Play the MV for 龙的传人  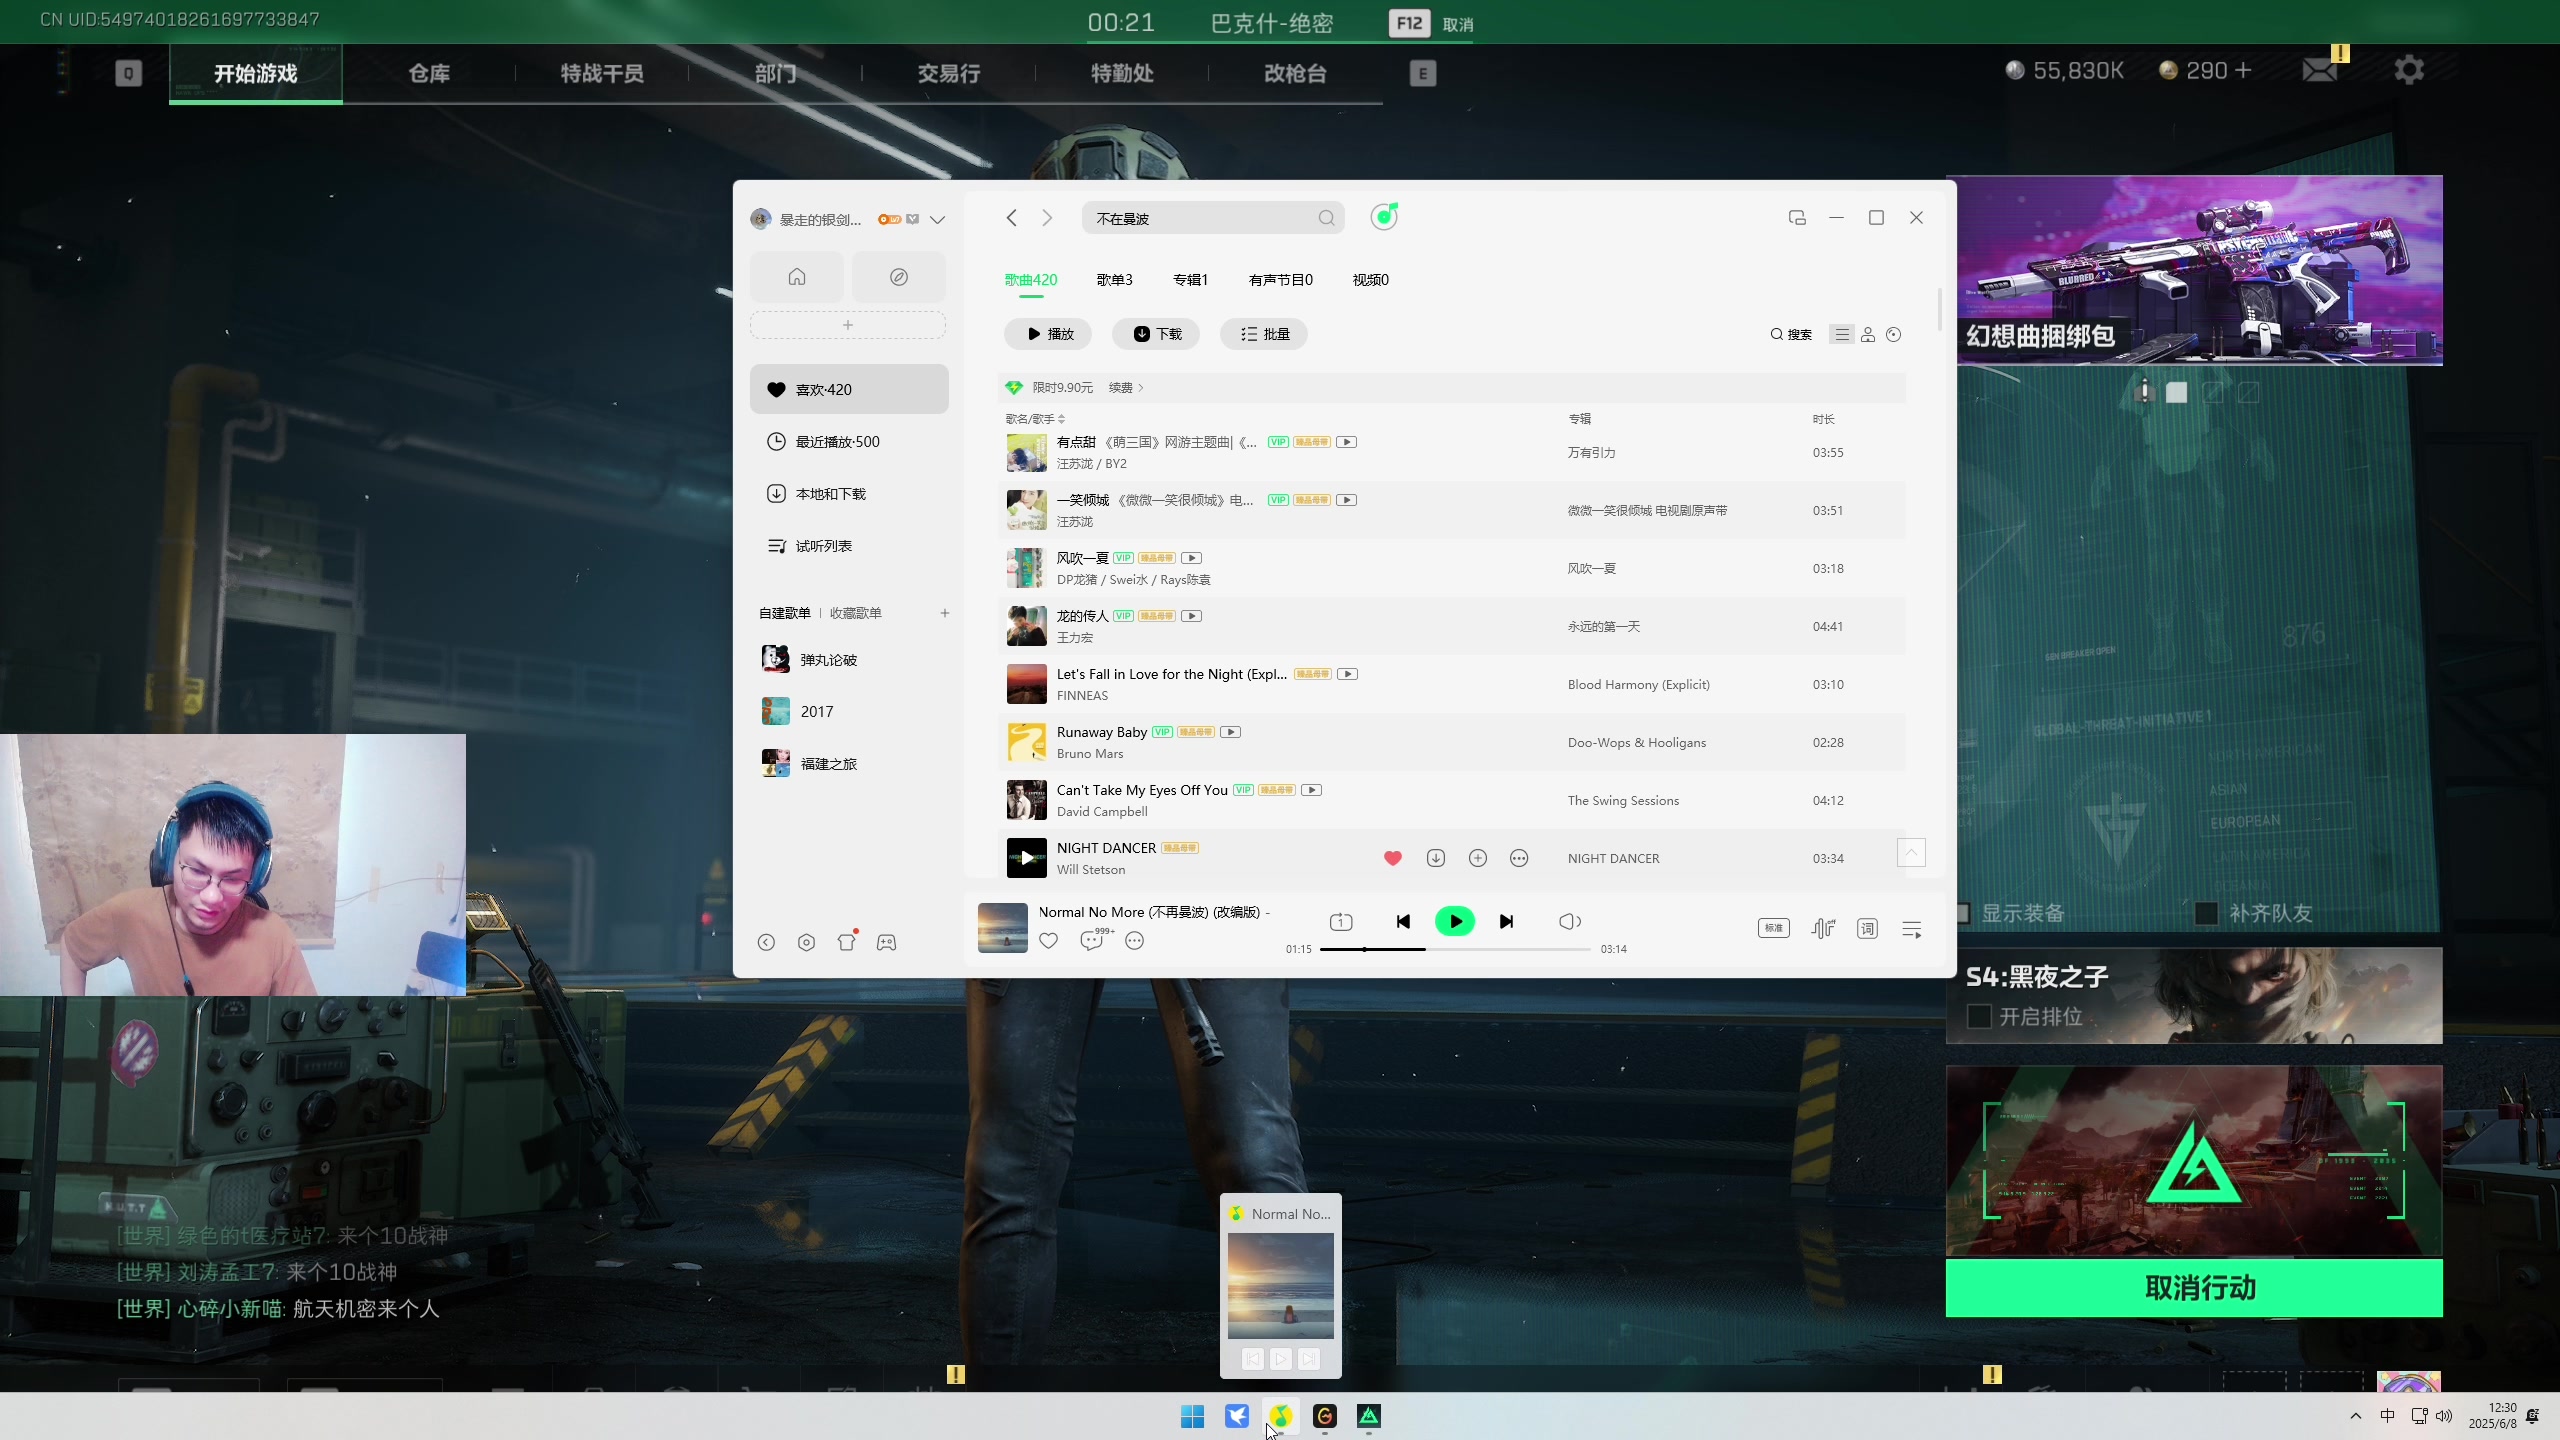[1192, 616]
